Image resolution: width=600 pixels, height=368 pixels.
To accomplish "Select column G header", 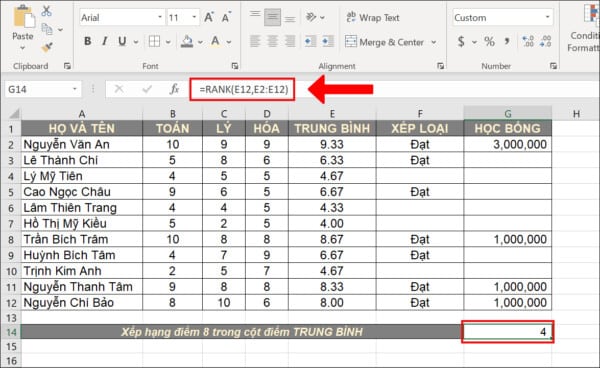I will 507,114.
